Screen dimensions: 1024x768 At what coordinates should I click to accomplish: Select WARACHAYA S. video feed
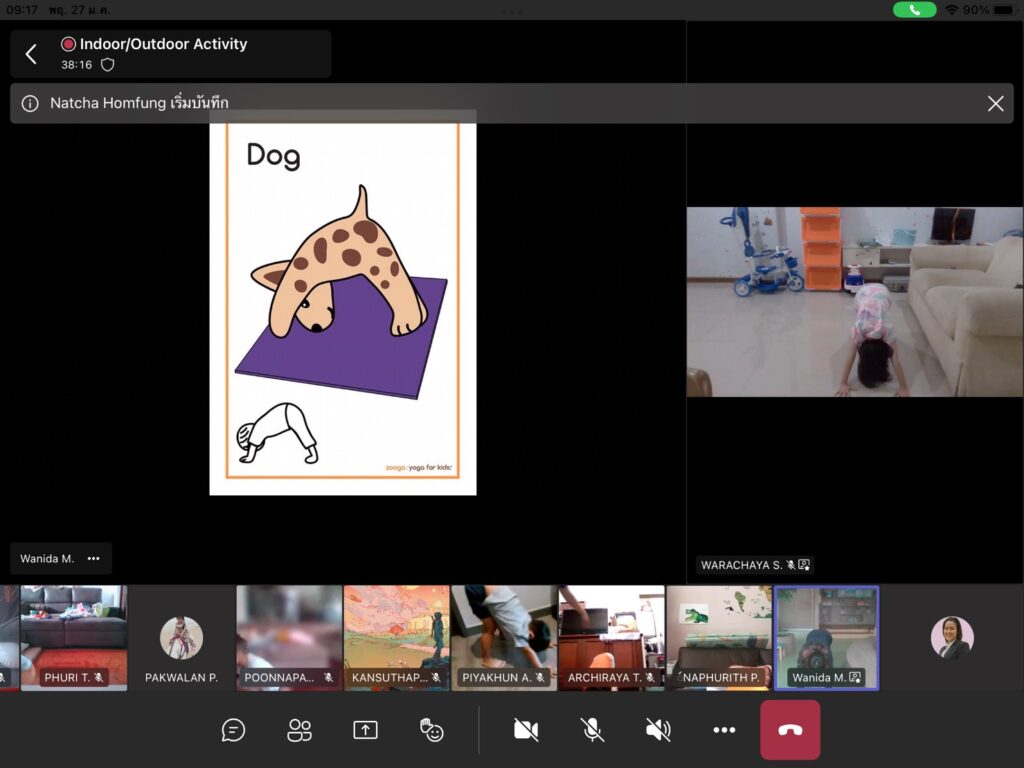854,302
